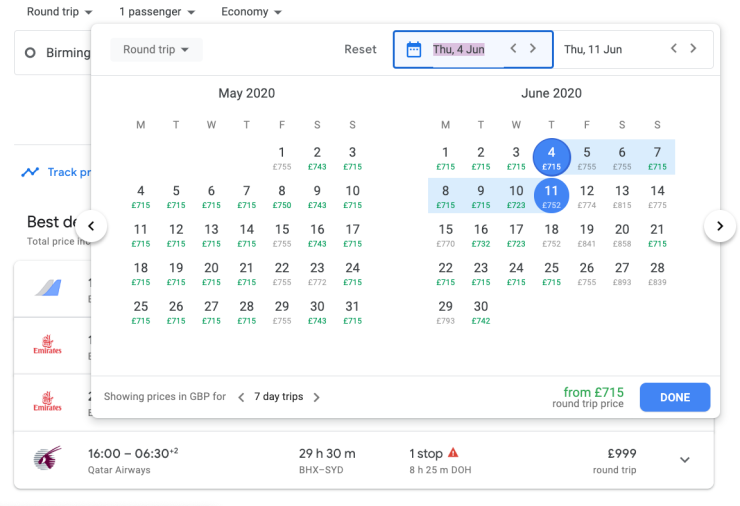Click the red layover warning icon
The width and height of the screenshot is (740, 506).
tap(454, 452)
